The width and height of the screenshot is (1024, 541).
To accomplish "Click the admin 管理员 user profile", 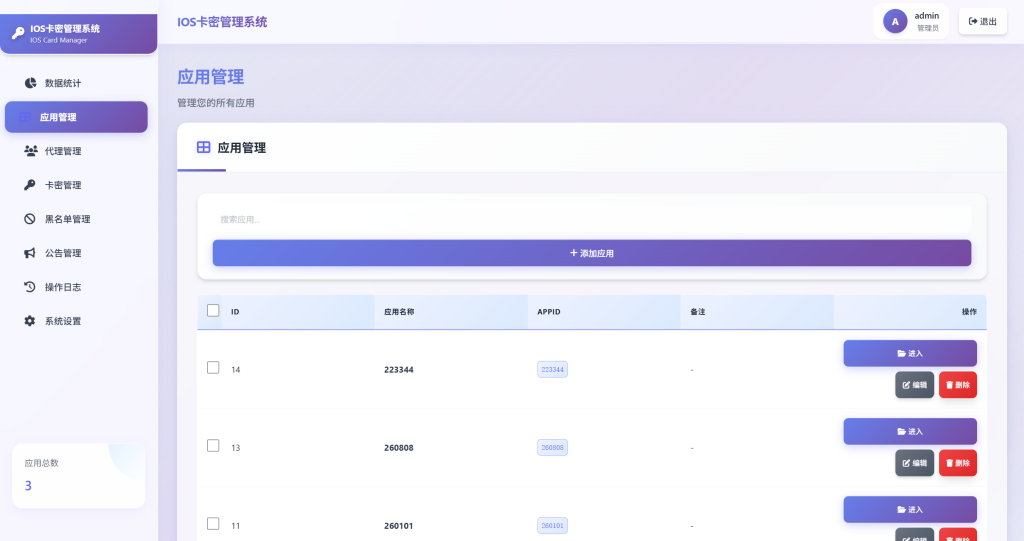I will [911, 22].
